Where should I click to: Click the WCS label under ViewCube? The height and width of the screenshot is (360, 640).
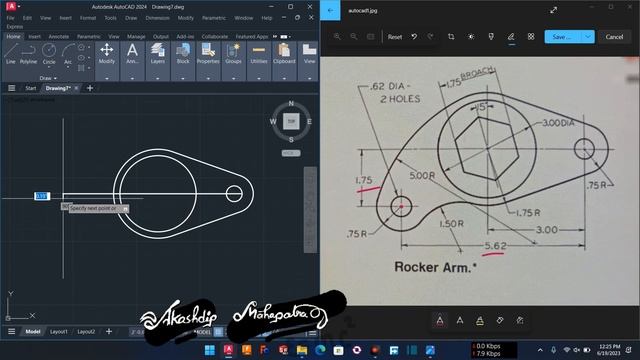(x=291, y=153)
